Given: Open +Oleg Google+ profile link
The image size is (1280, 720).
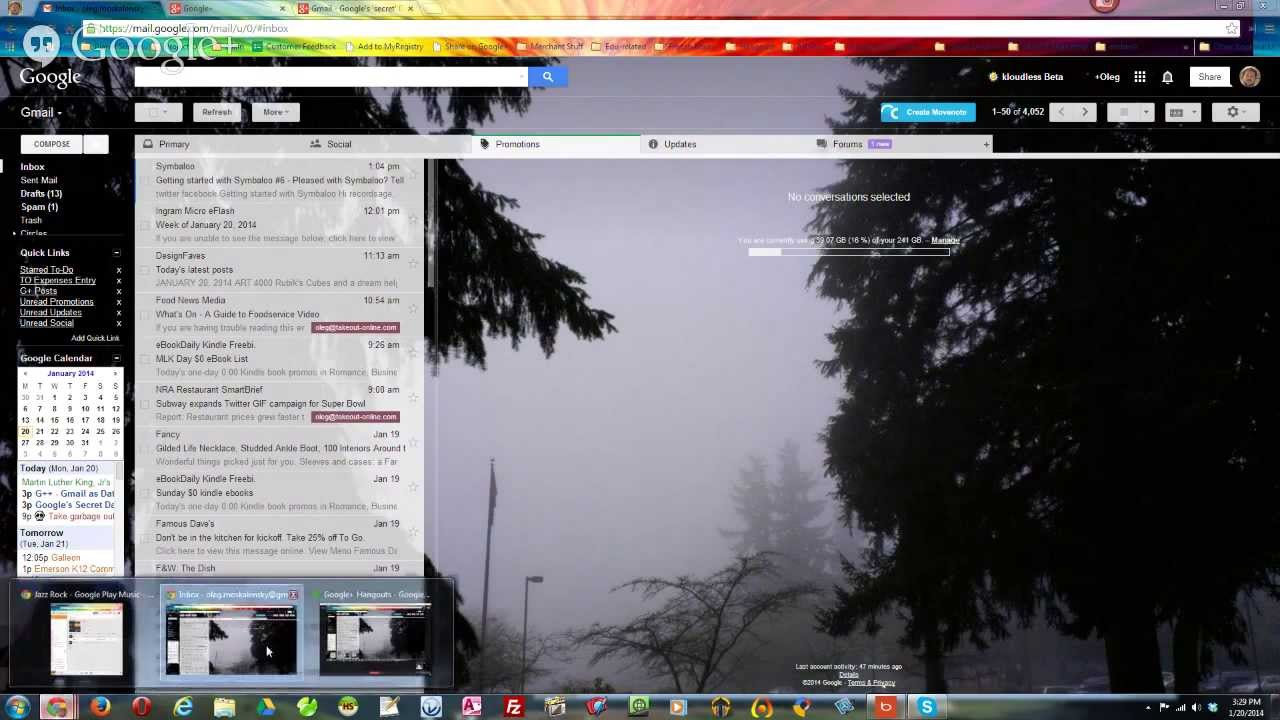Looking at the screenshot, I should point(1107,77).
